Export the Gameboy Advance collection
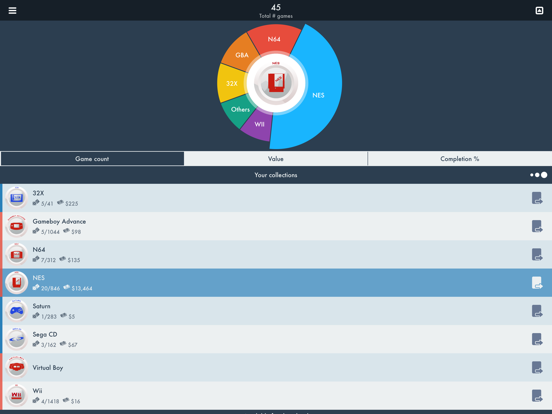This screenshot has width=552, height=414. (x=537, y=226)
